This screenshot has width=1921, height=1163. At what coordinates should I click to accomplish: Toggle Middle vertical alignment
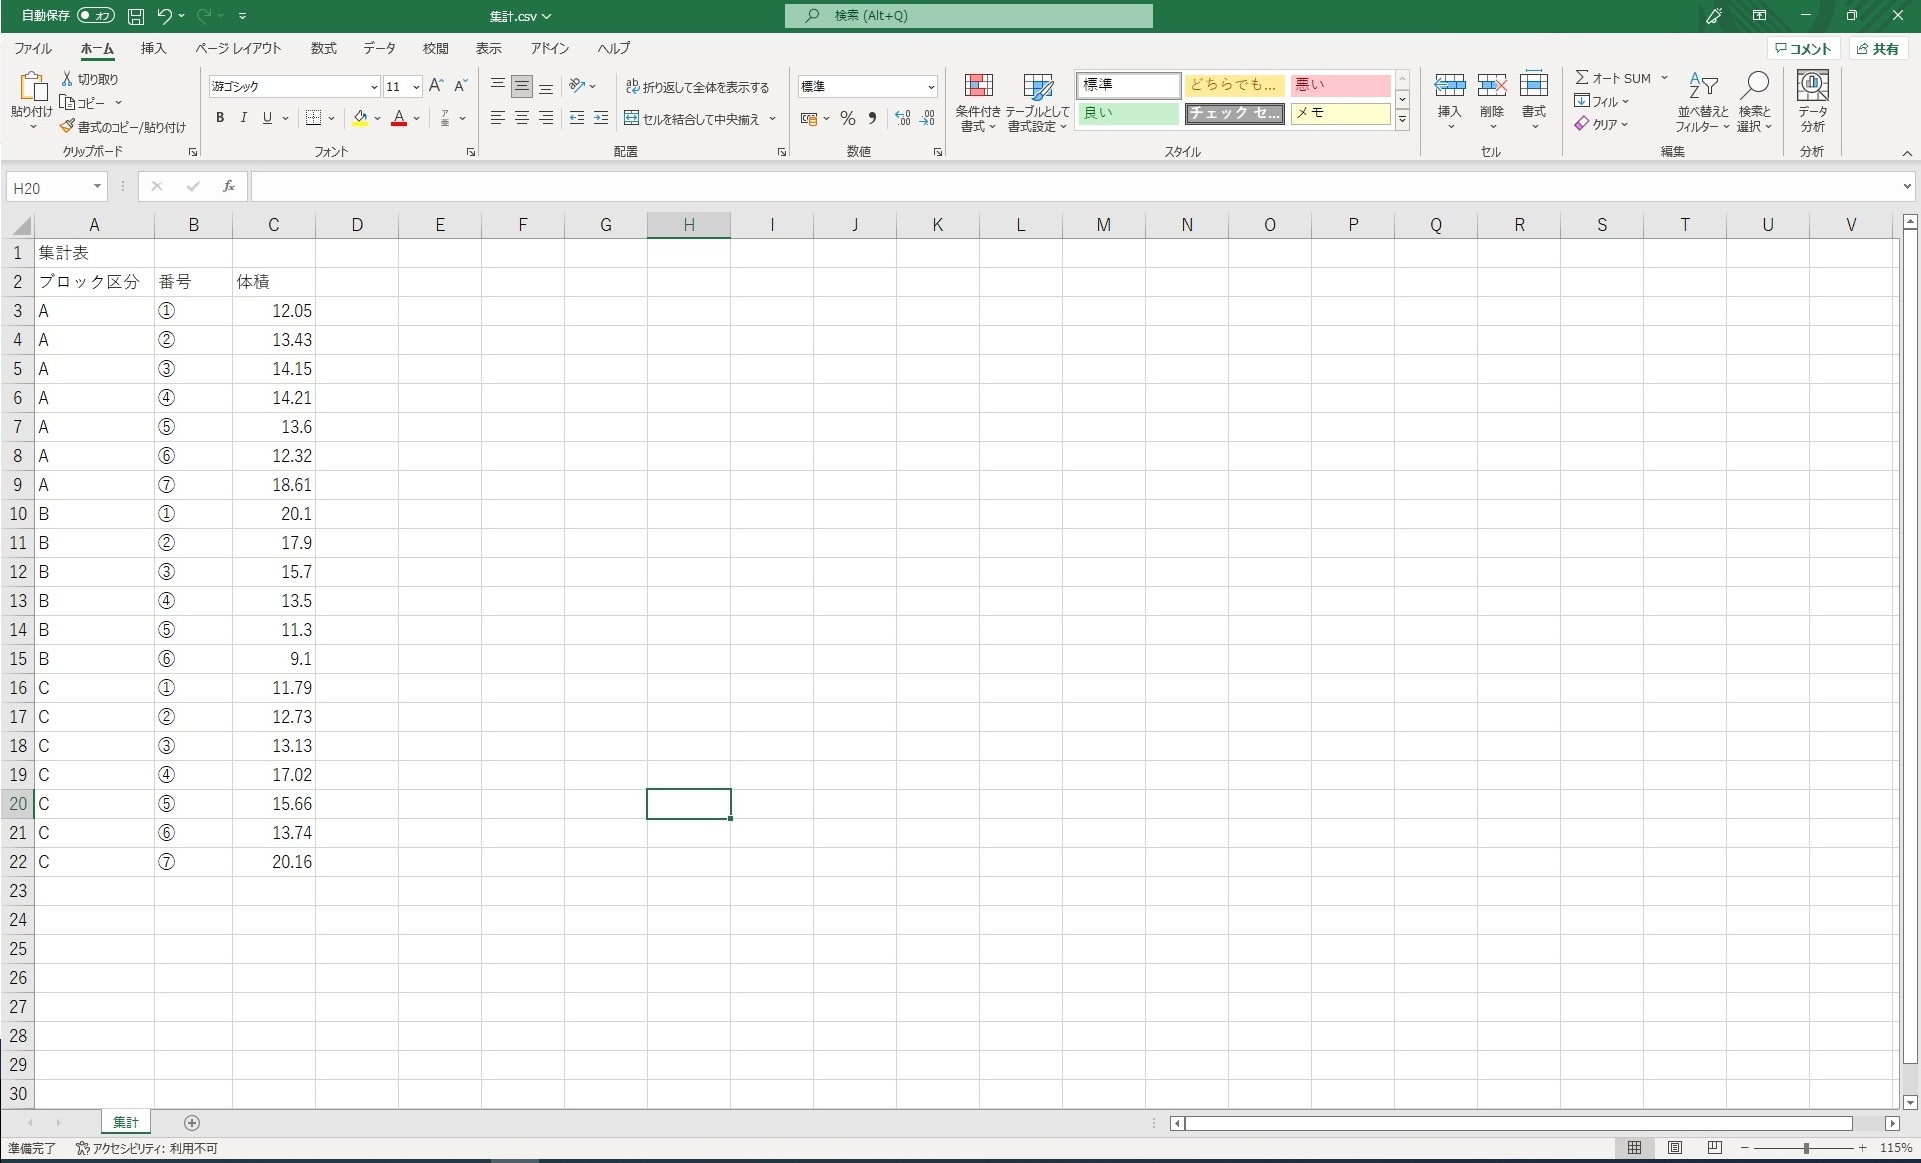coord(522,87)
